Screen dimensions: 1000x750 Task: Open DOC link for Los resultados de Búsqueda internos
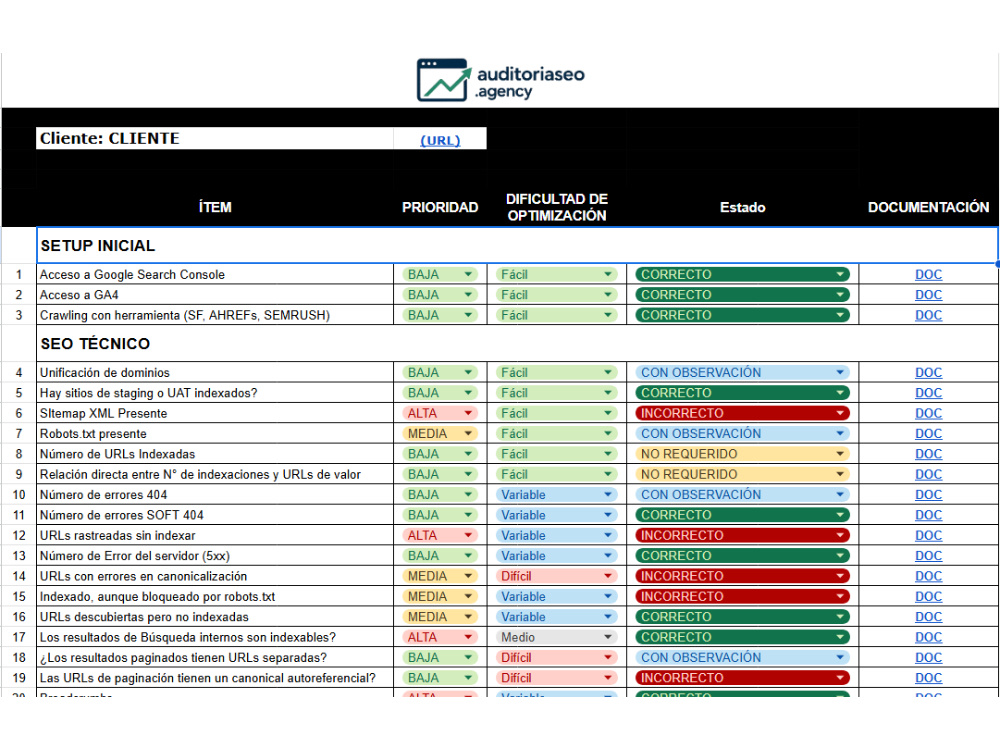click(929, 637)
